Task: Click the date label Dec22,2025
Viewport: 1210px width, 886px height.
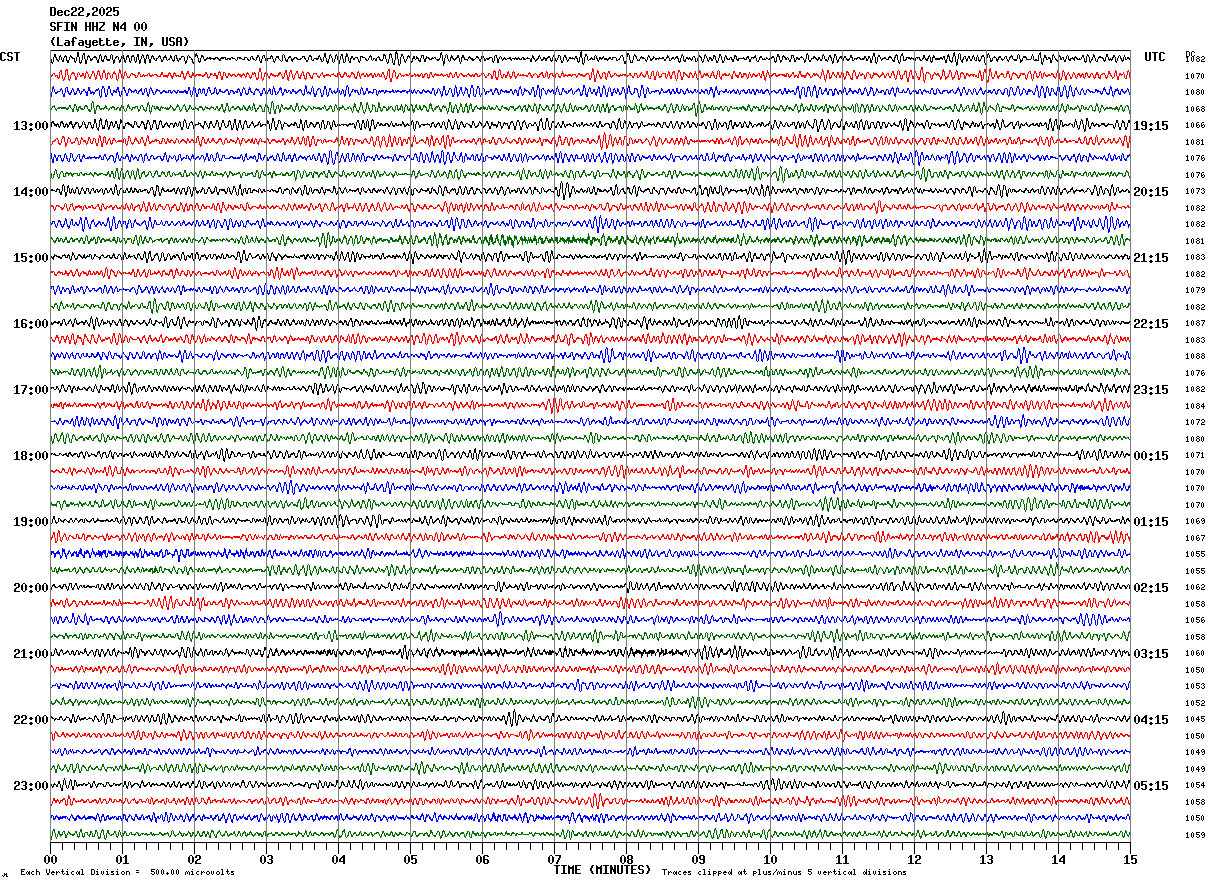Action: [x=84, y=12]
